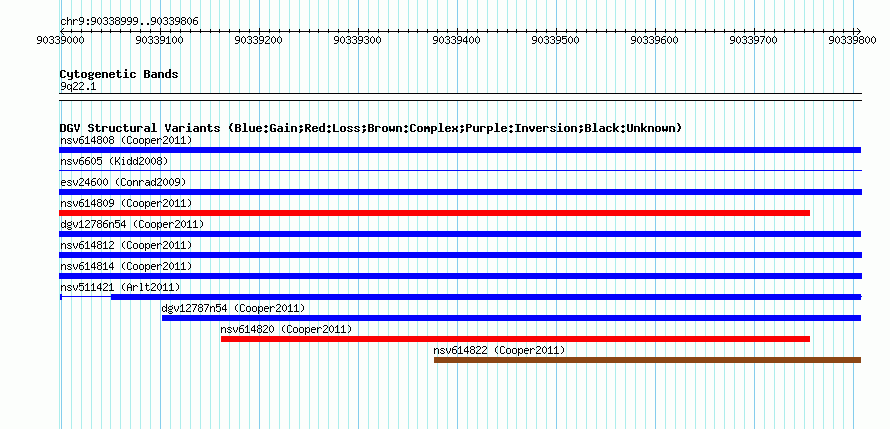Click the nsv614808 (Cooper2011) label
This screenshot has height=429, width=890.
pyautogui.click(x=126, y=140)
